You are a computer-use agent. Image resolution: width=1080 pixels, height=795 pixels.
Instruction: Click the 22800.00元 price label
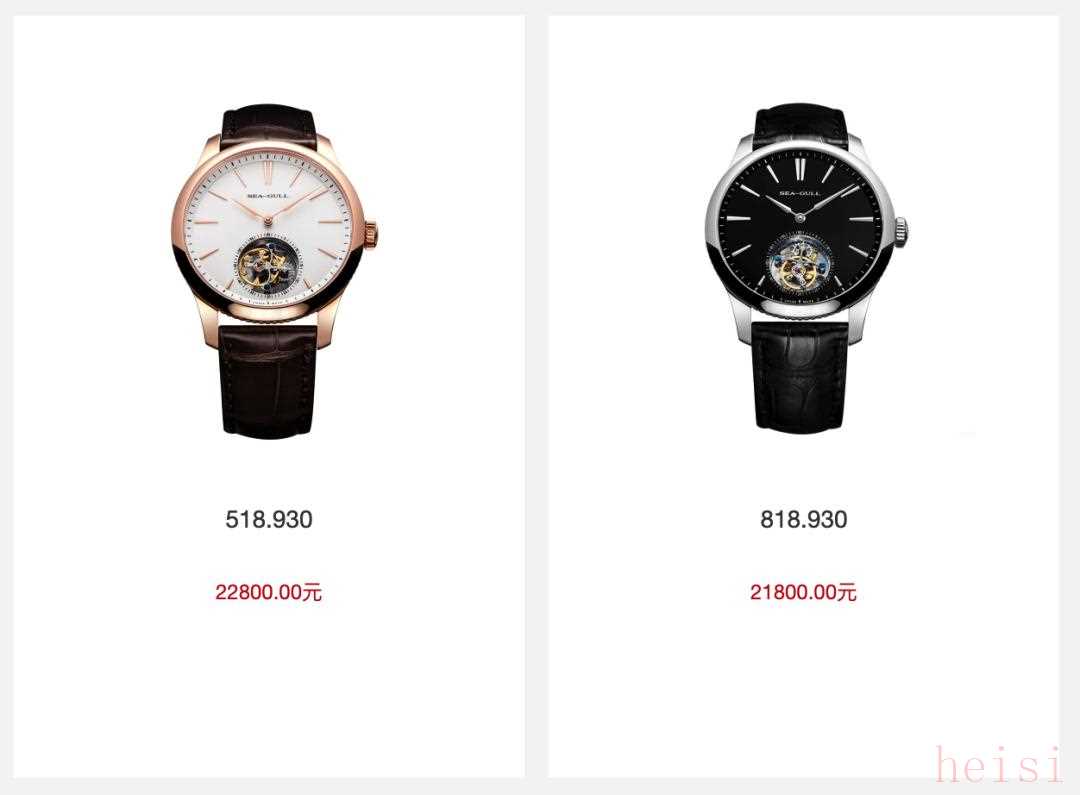(268, 592)
